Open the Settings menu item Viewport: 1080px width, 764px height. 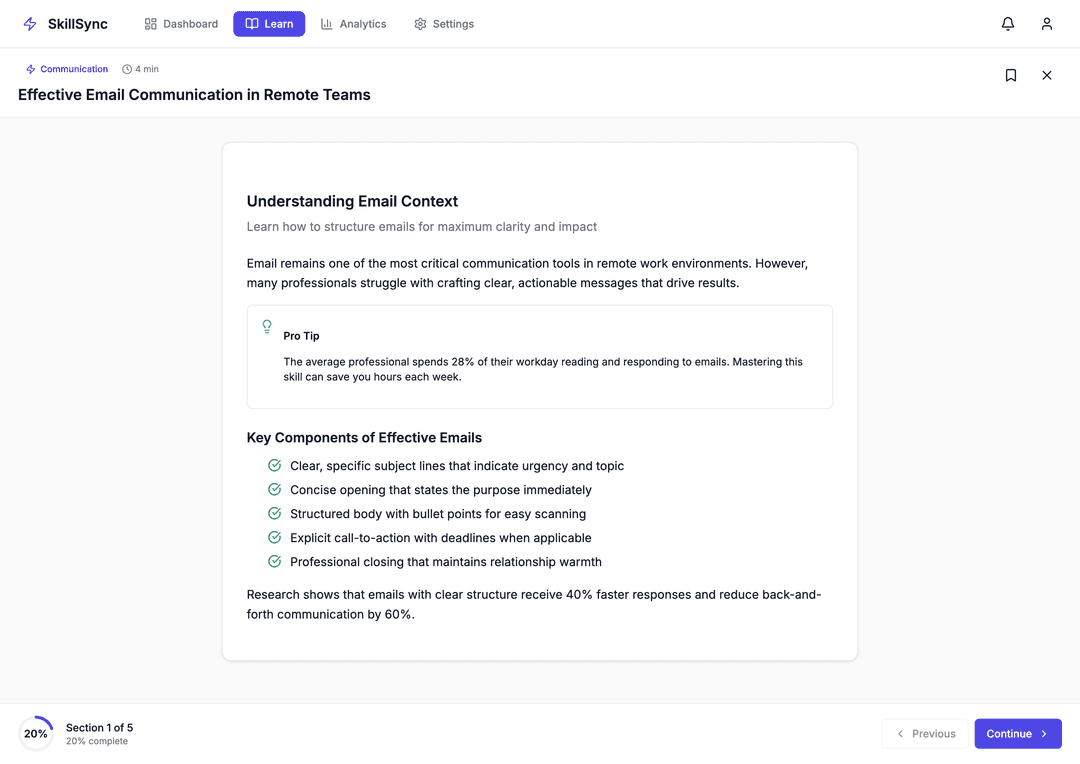pyautogui.click(x=444, y=23)
